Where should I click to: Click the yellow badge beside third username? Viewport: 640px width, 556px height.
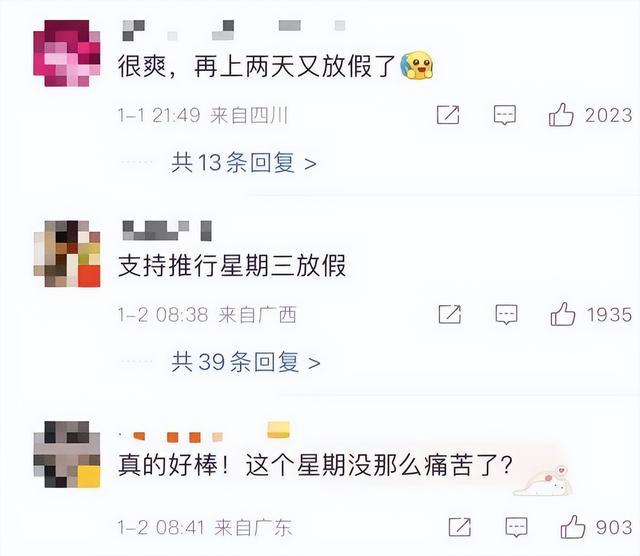(x=278, y=430)
